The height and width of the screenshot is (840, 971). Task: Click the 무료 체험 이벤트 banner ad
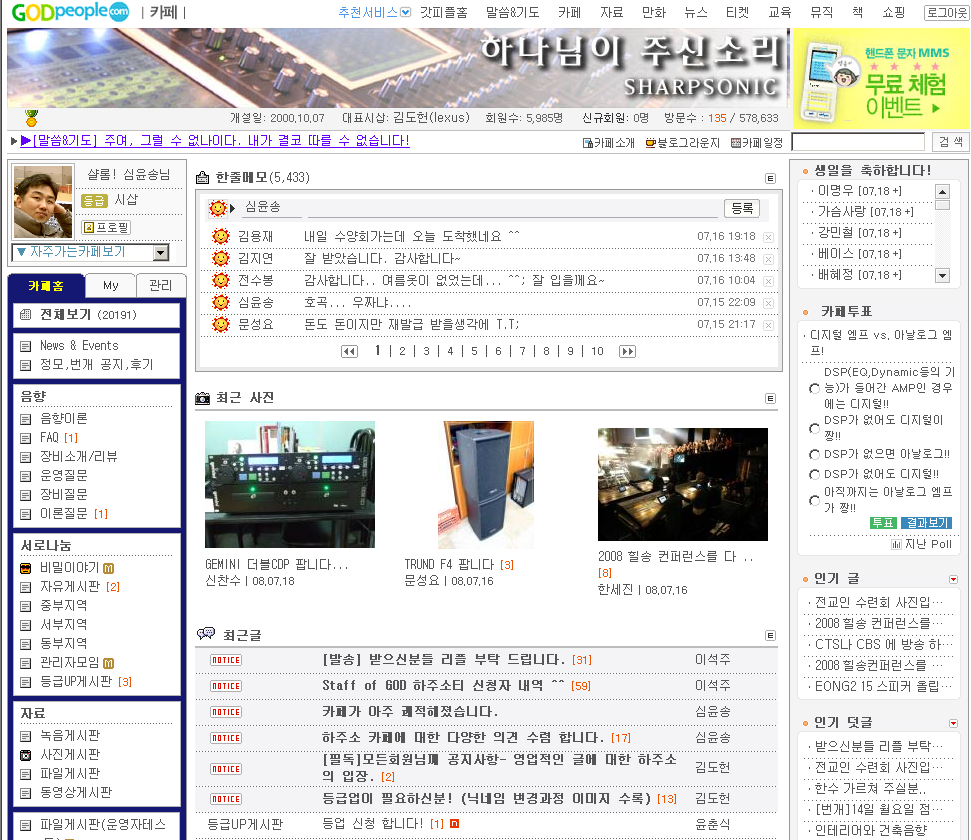tap(881, 78)
